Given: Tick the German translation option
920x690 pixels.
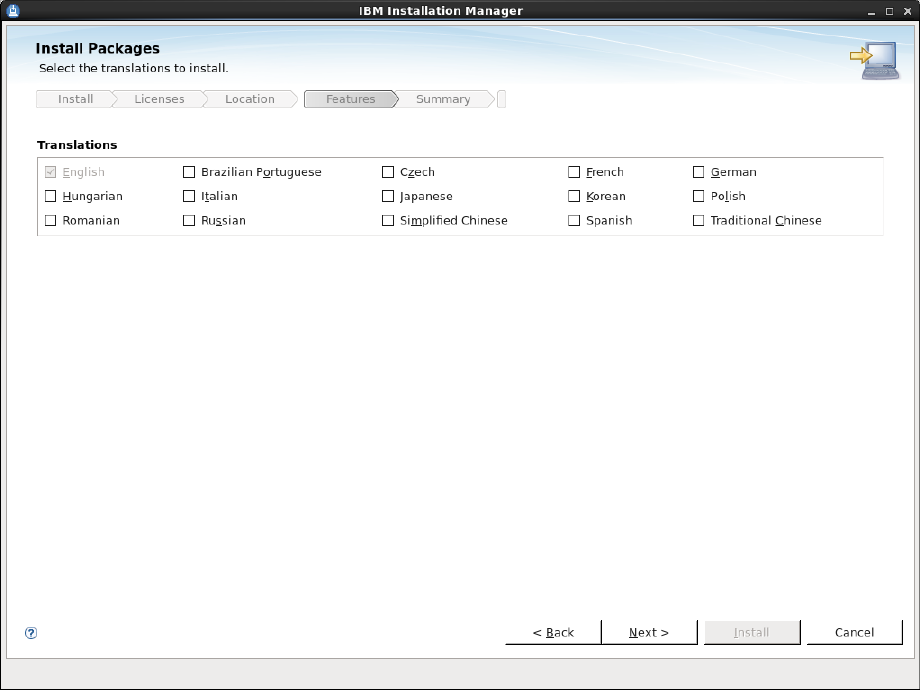Looking at the screenshot, I should (698, 172).
